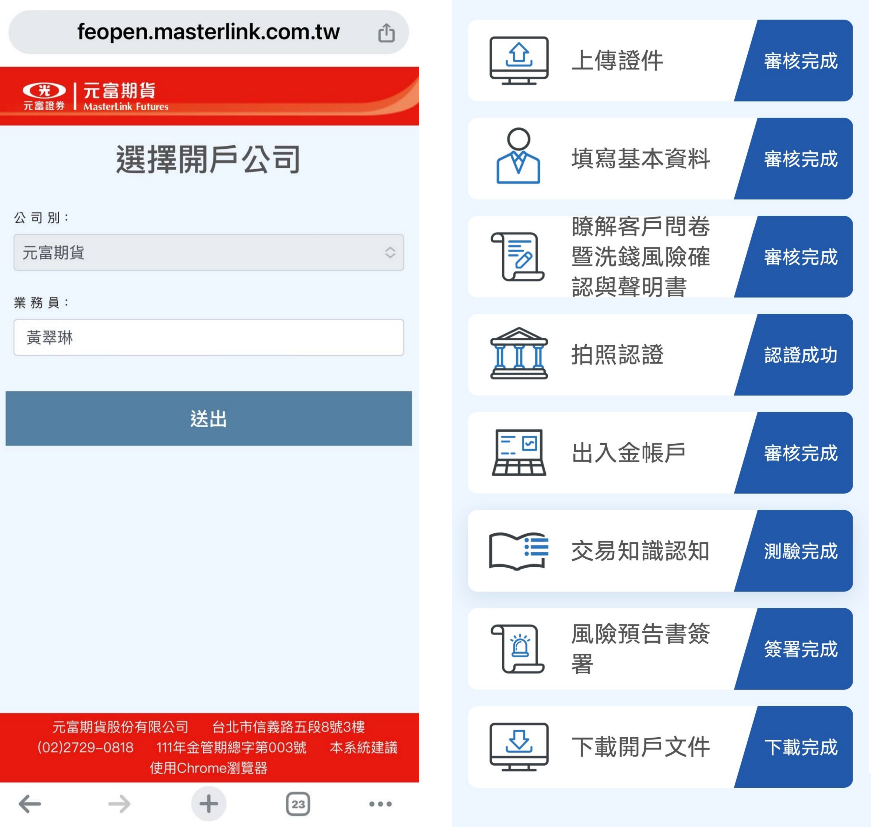
Task: Click the 測驗完成 status badge
Action: pos(800,551)
